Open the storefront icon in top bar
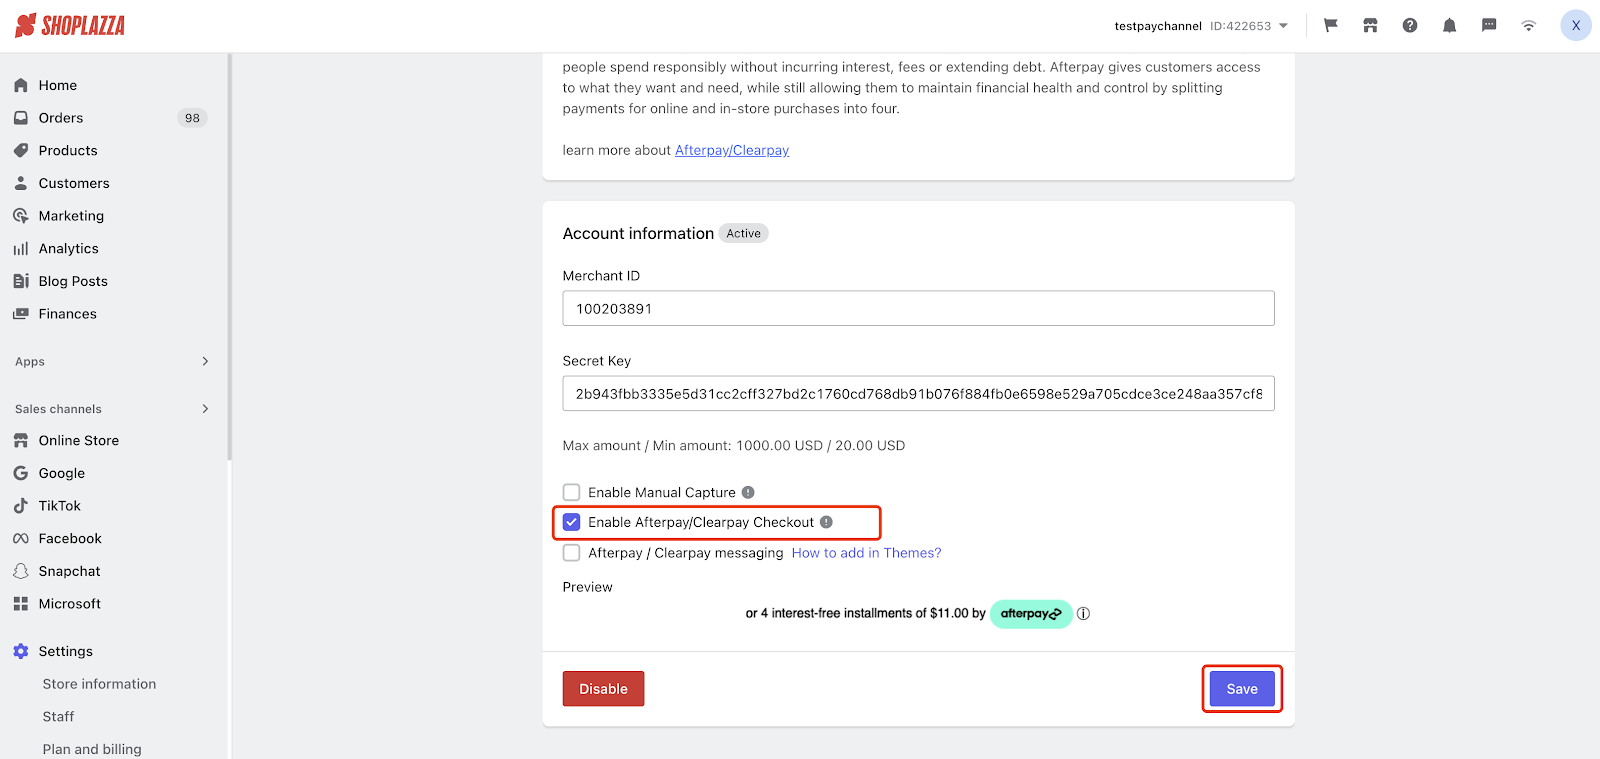Viewport: 1600px width, 759px height. pos(1370,26)
